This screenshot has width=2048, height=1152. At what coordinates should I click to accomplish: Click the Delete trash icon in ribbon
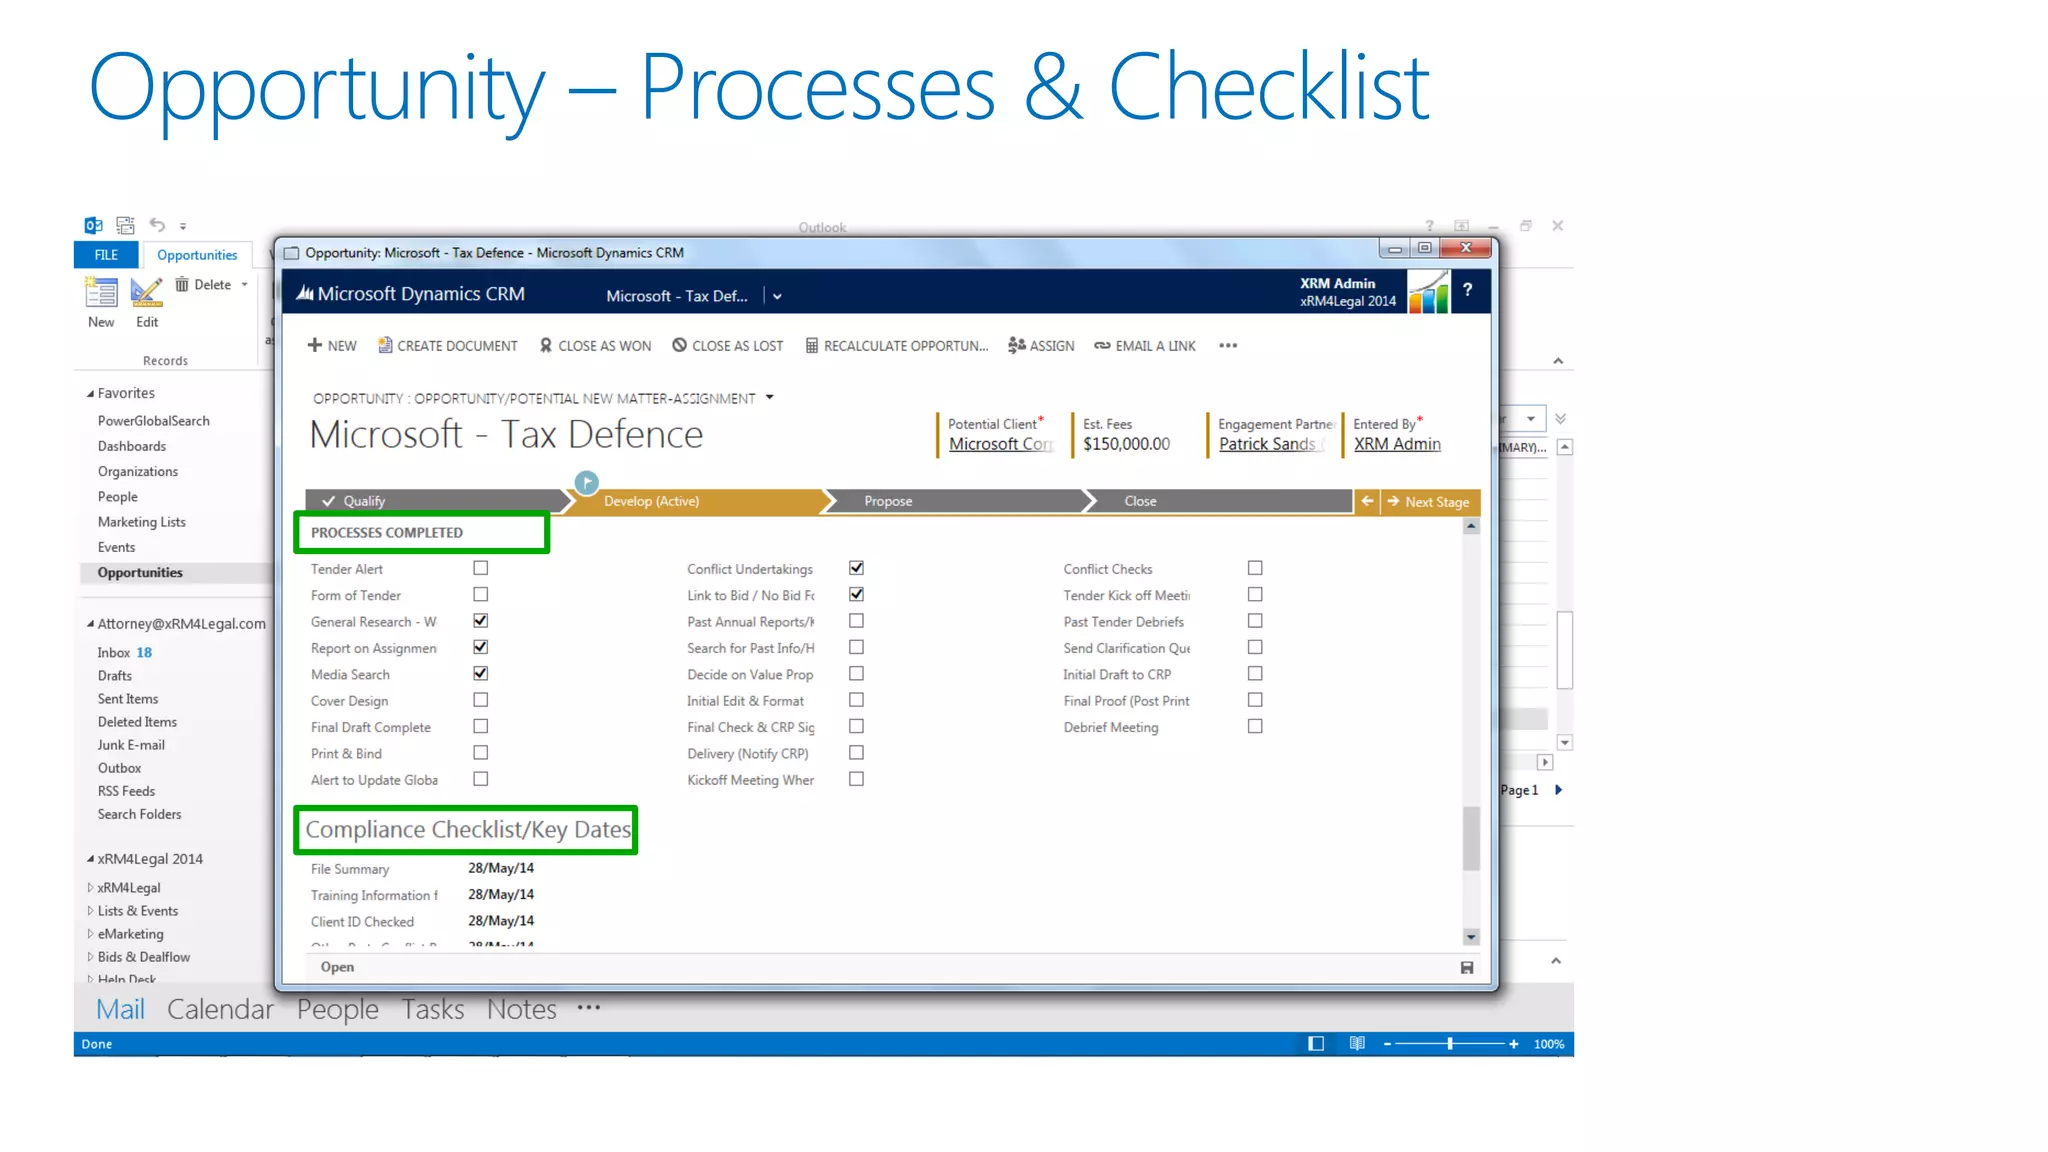[x=182, y=285]
